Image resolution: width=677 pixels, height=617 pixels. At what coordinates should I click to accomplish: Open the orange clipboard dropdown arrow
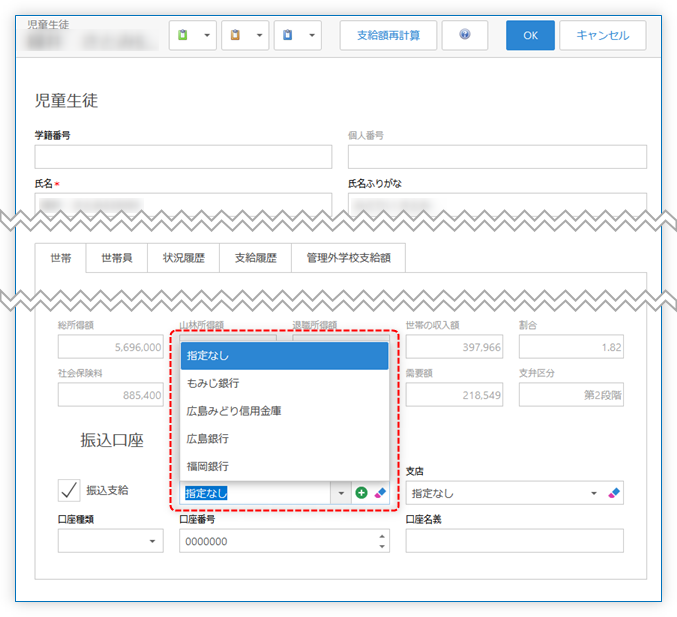point(259,35)
